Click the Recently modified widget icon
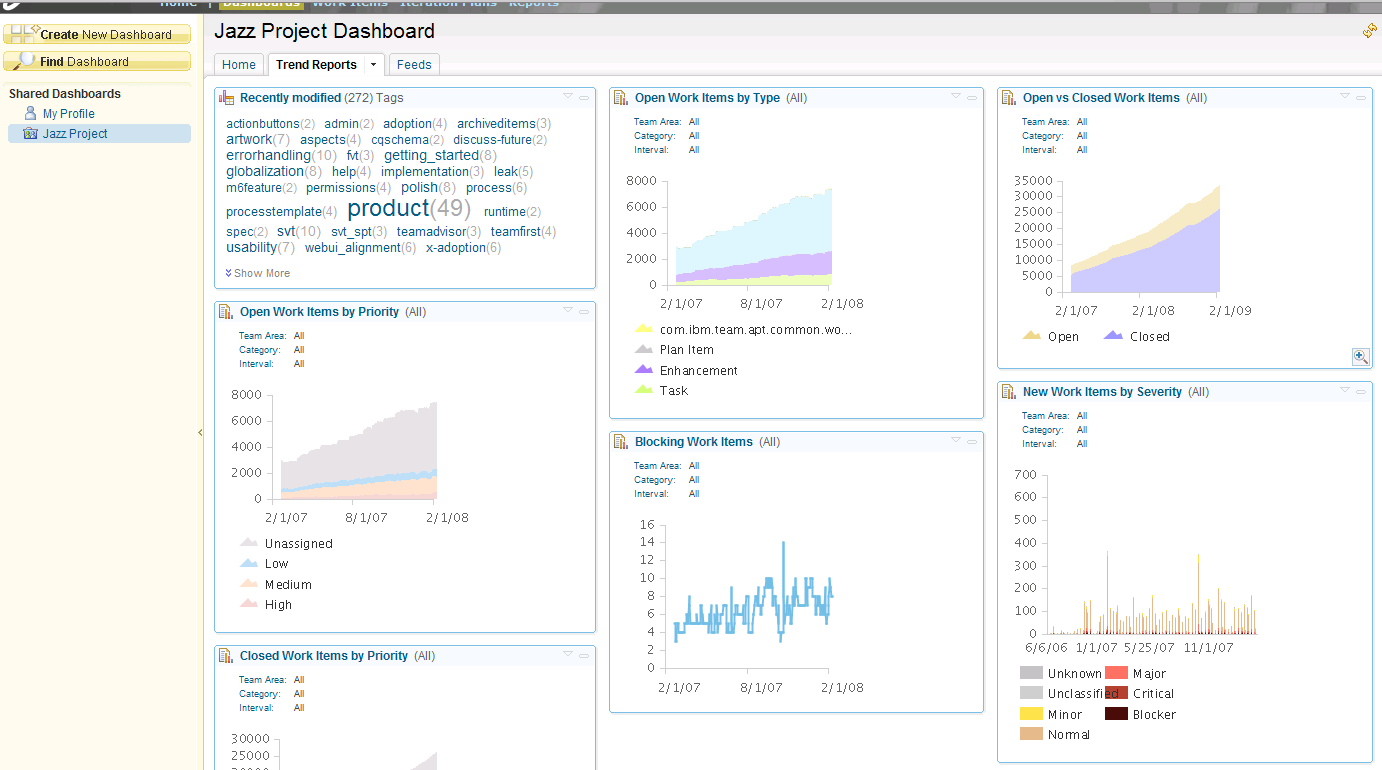The image size is (1382, 770). tap(227, 98)
